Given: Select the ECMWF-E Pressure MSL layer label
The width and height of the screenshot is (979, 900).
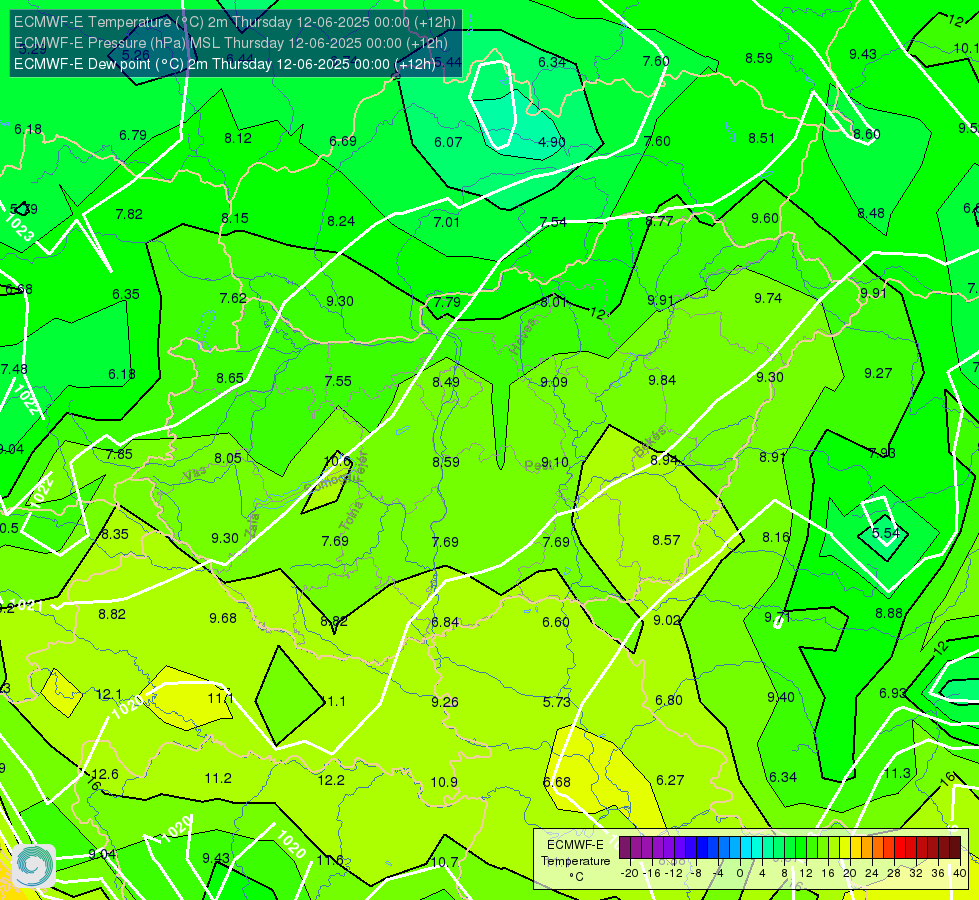Looking at the screenshot, I should [230, 43].
